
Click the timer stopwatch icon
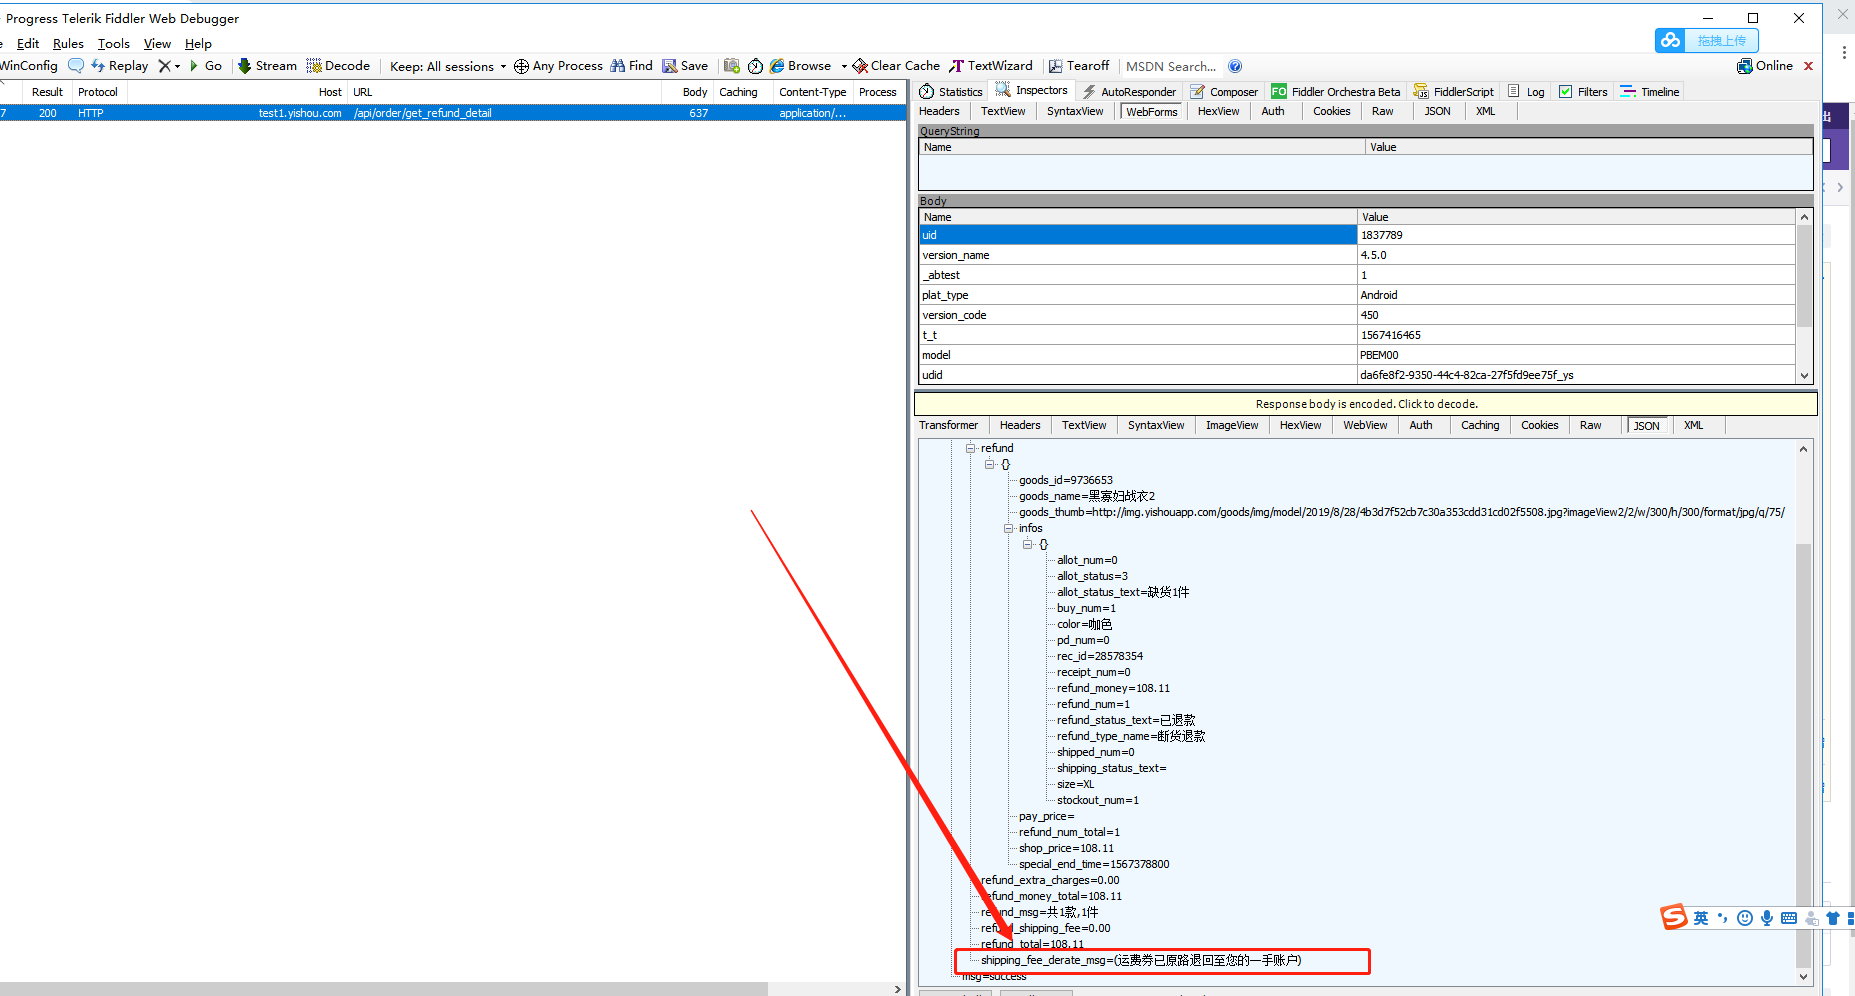[x=755, y=66]
